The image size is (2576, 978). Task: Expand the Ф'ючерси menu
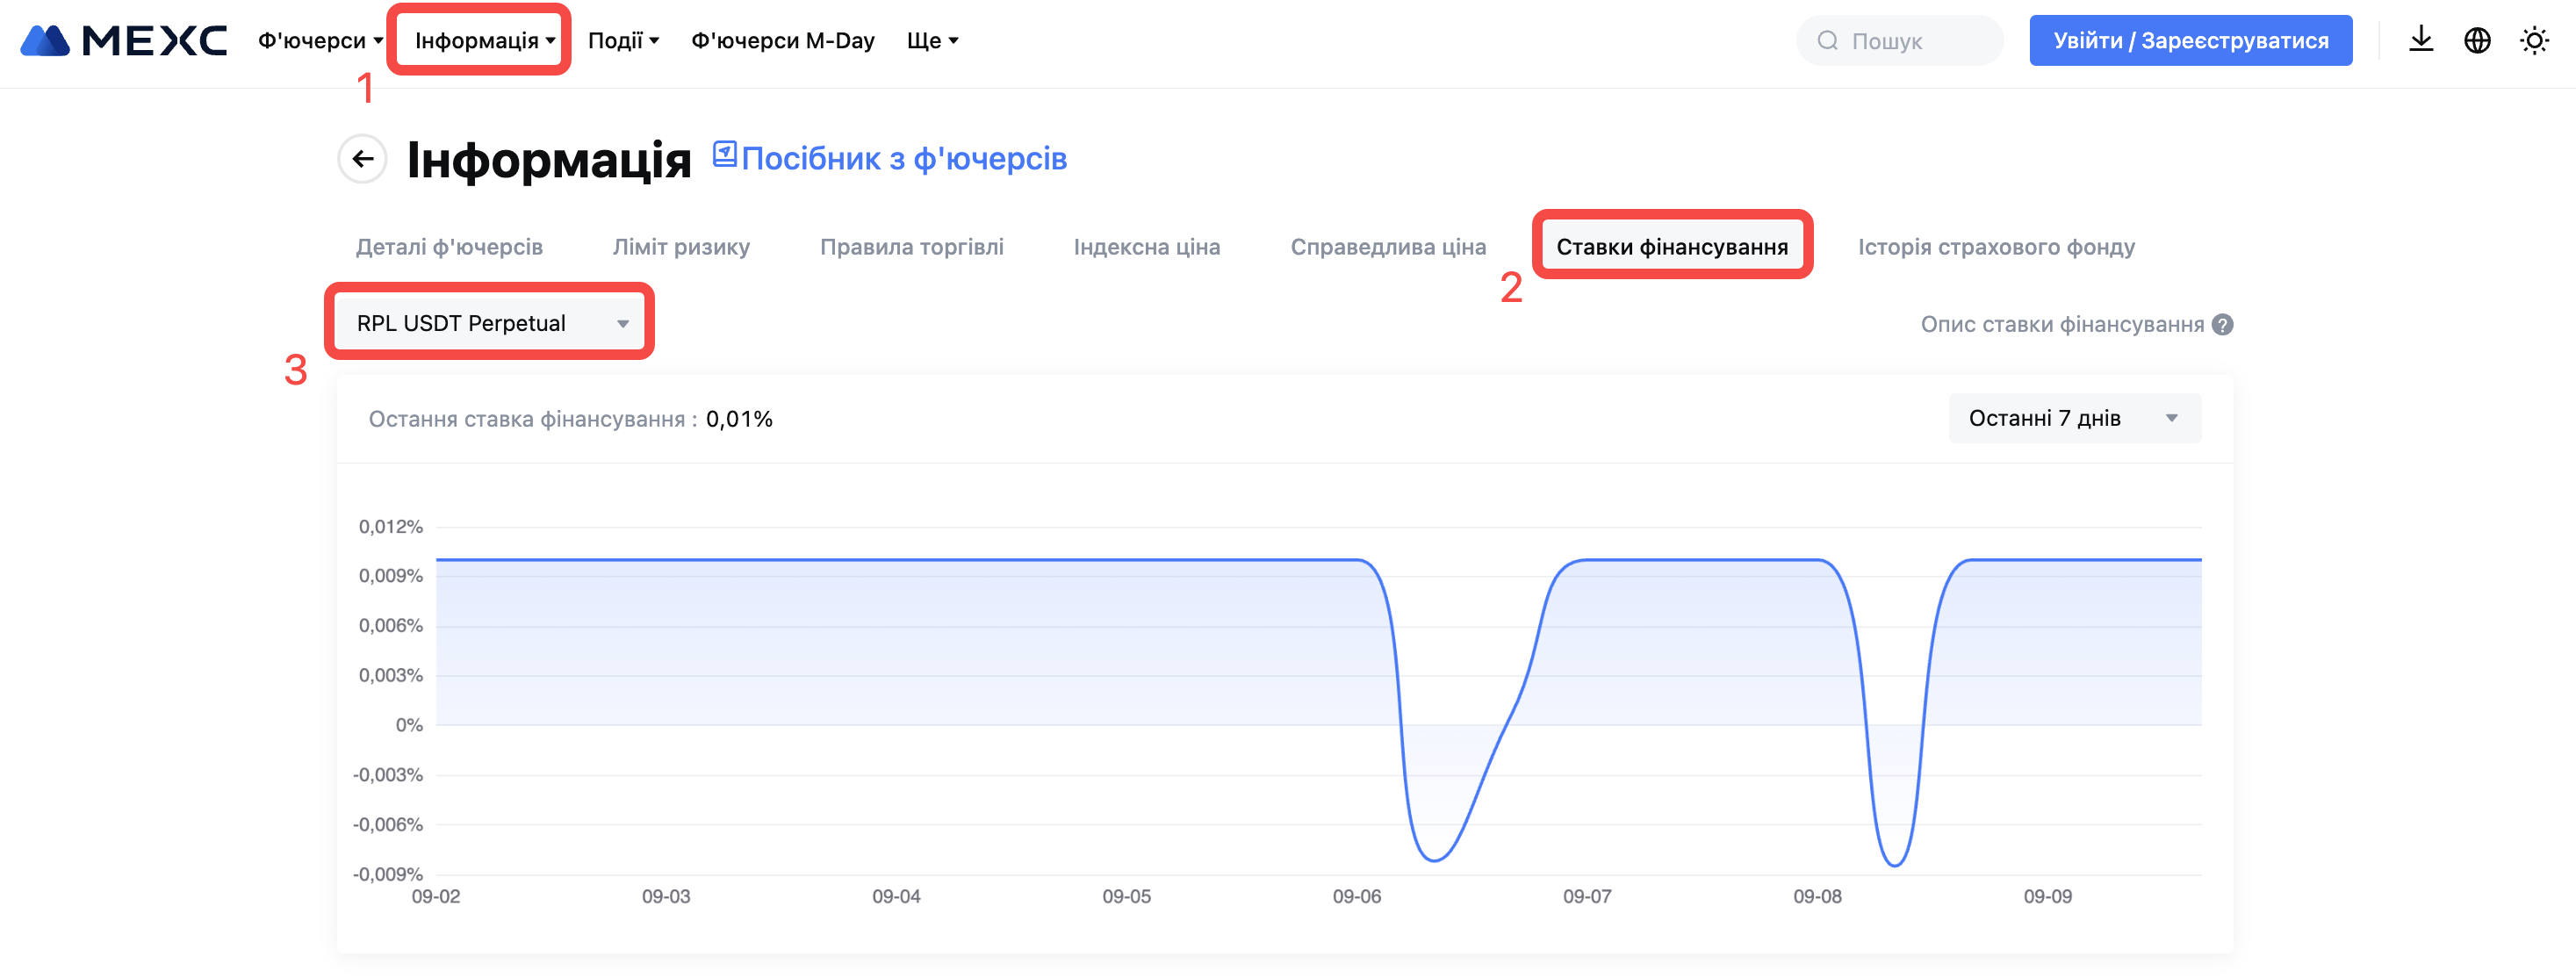pyautogui.click(x=320, y=40)
